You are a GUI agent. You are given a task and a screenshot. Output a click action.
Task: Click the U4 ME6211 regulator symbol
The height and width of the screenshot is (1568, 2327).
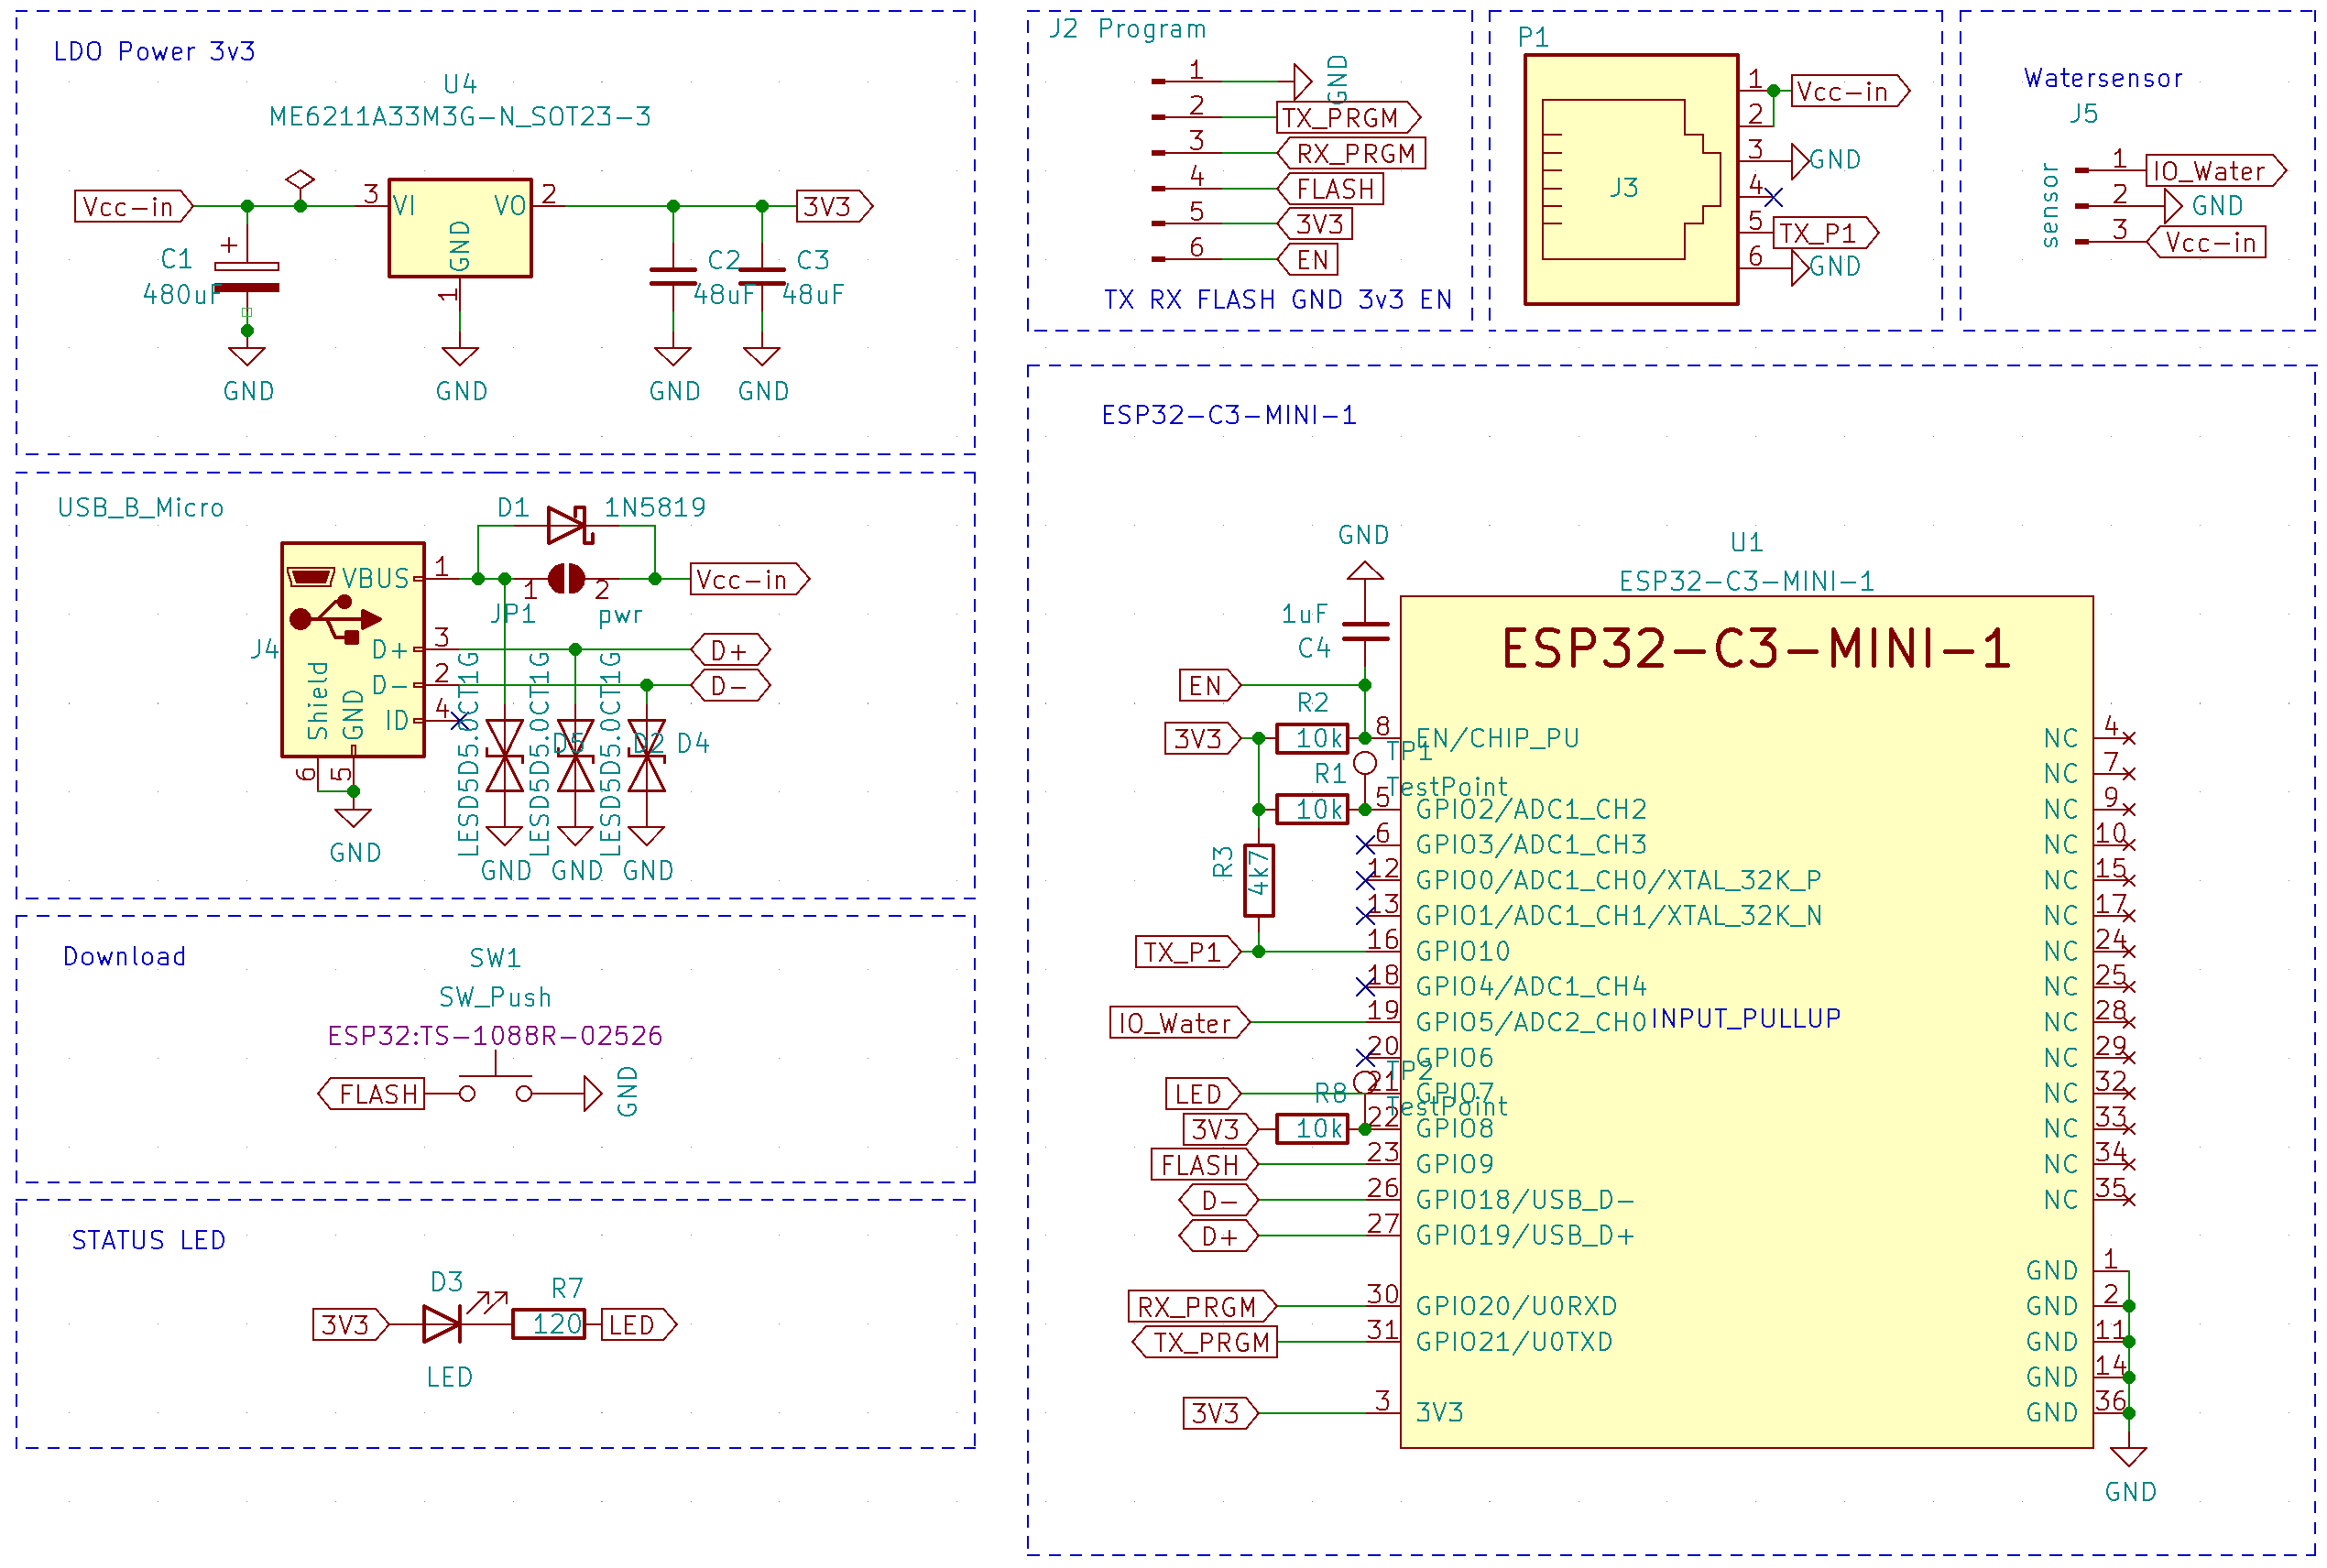(x=460, y=228)
